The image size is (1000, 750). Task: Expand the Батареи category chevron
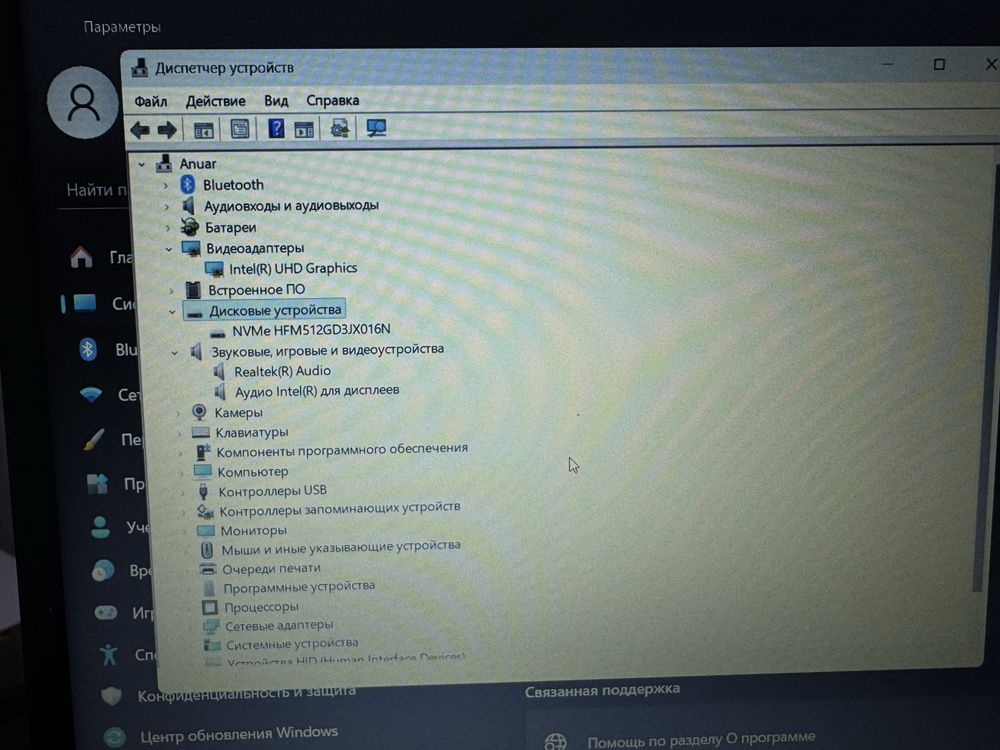[x=168, y=228]
